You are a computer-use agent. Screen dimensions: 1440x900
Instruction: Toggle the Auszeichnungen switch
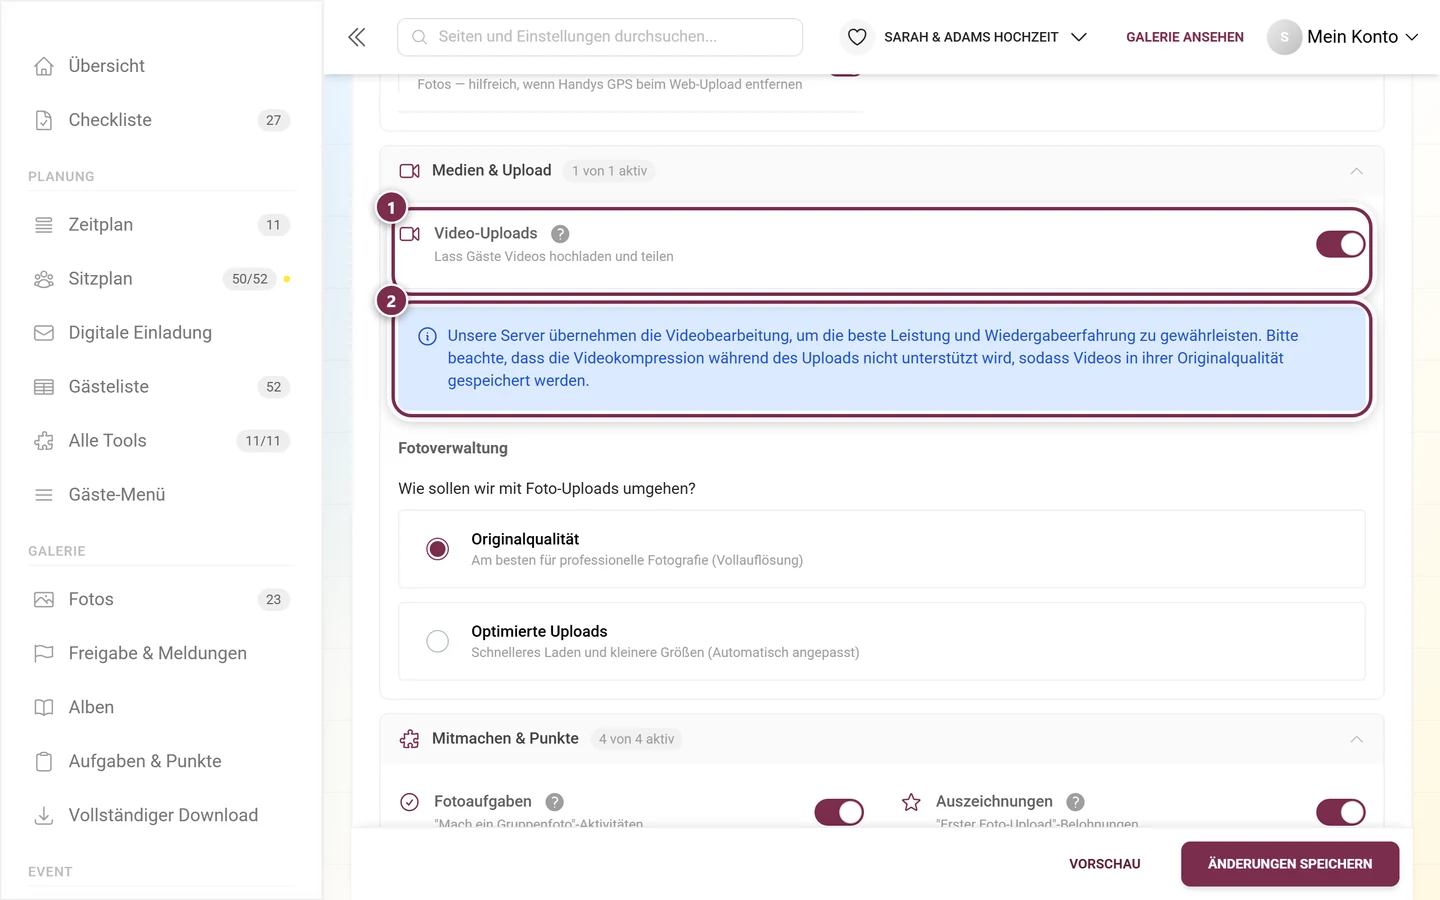tap(1341, 812)
